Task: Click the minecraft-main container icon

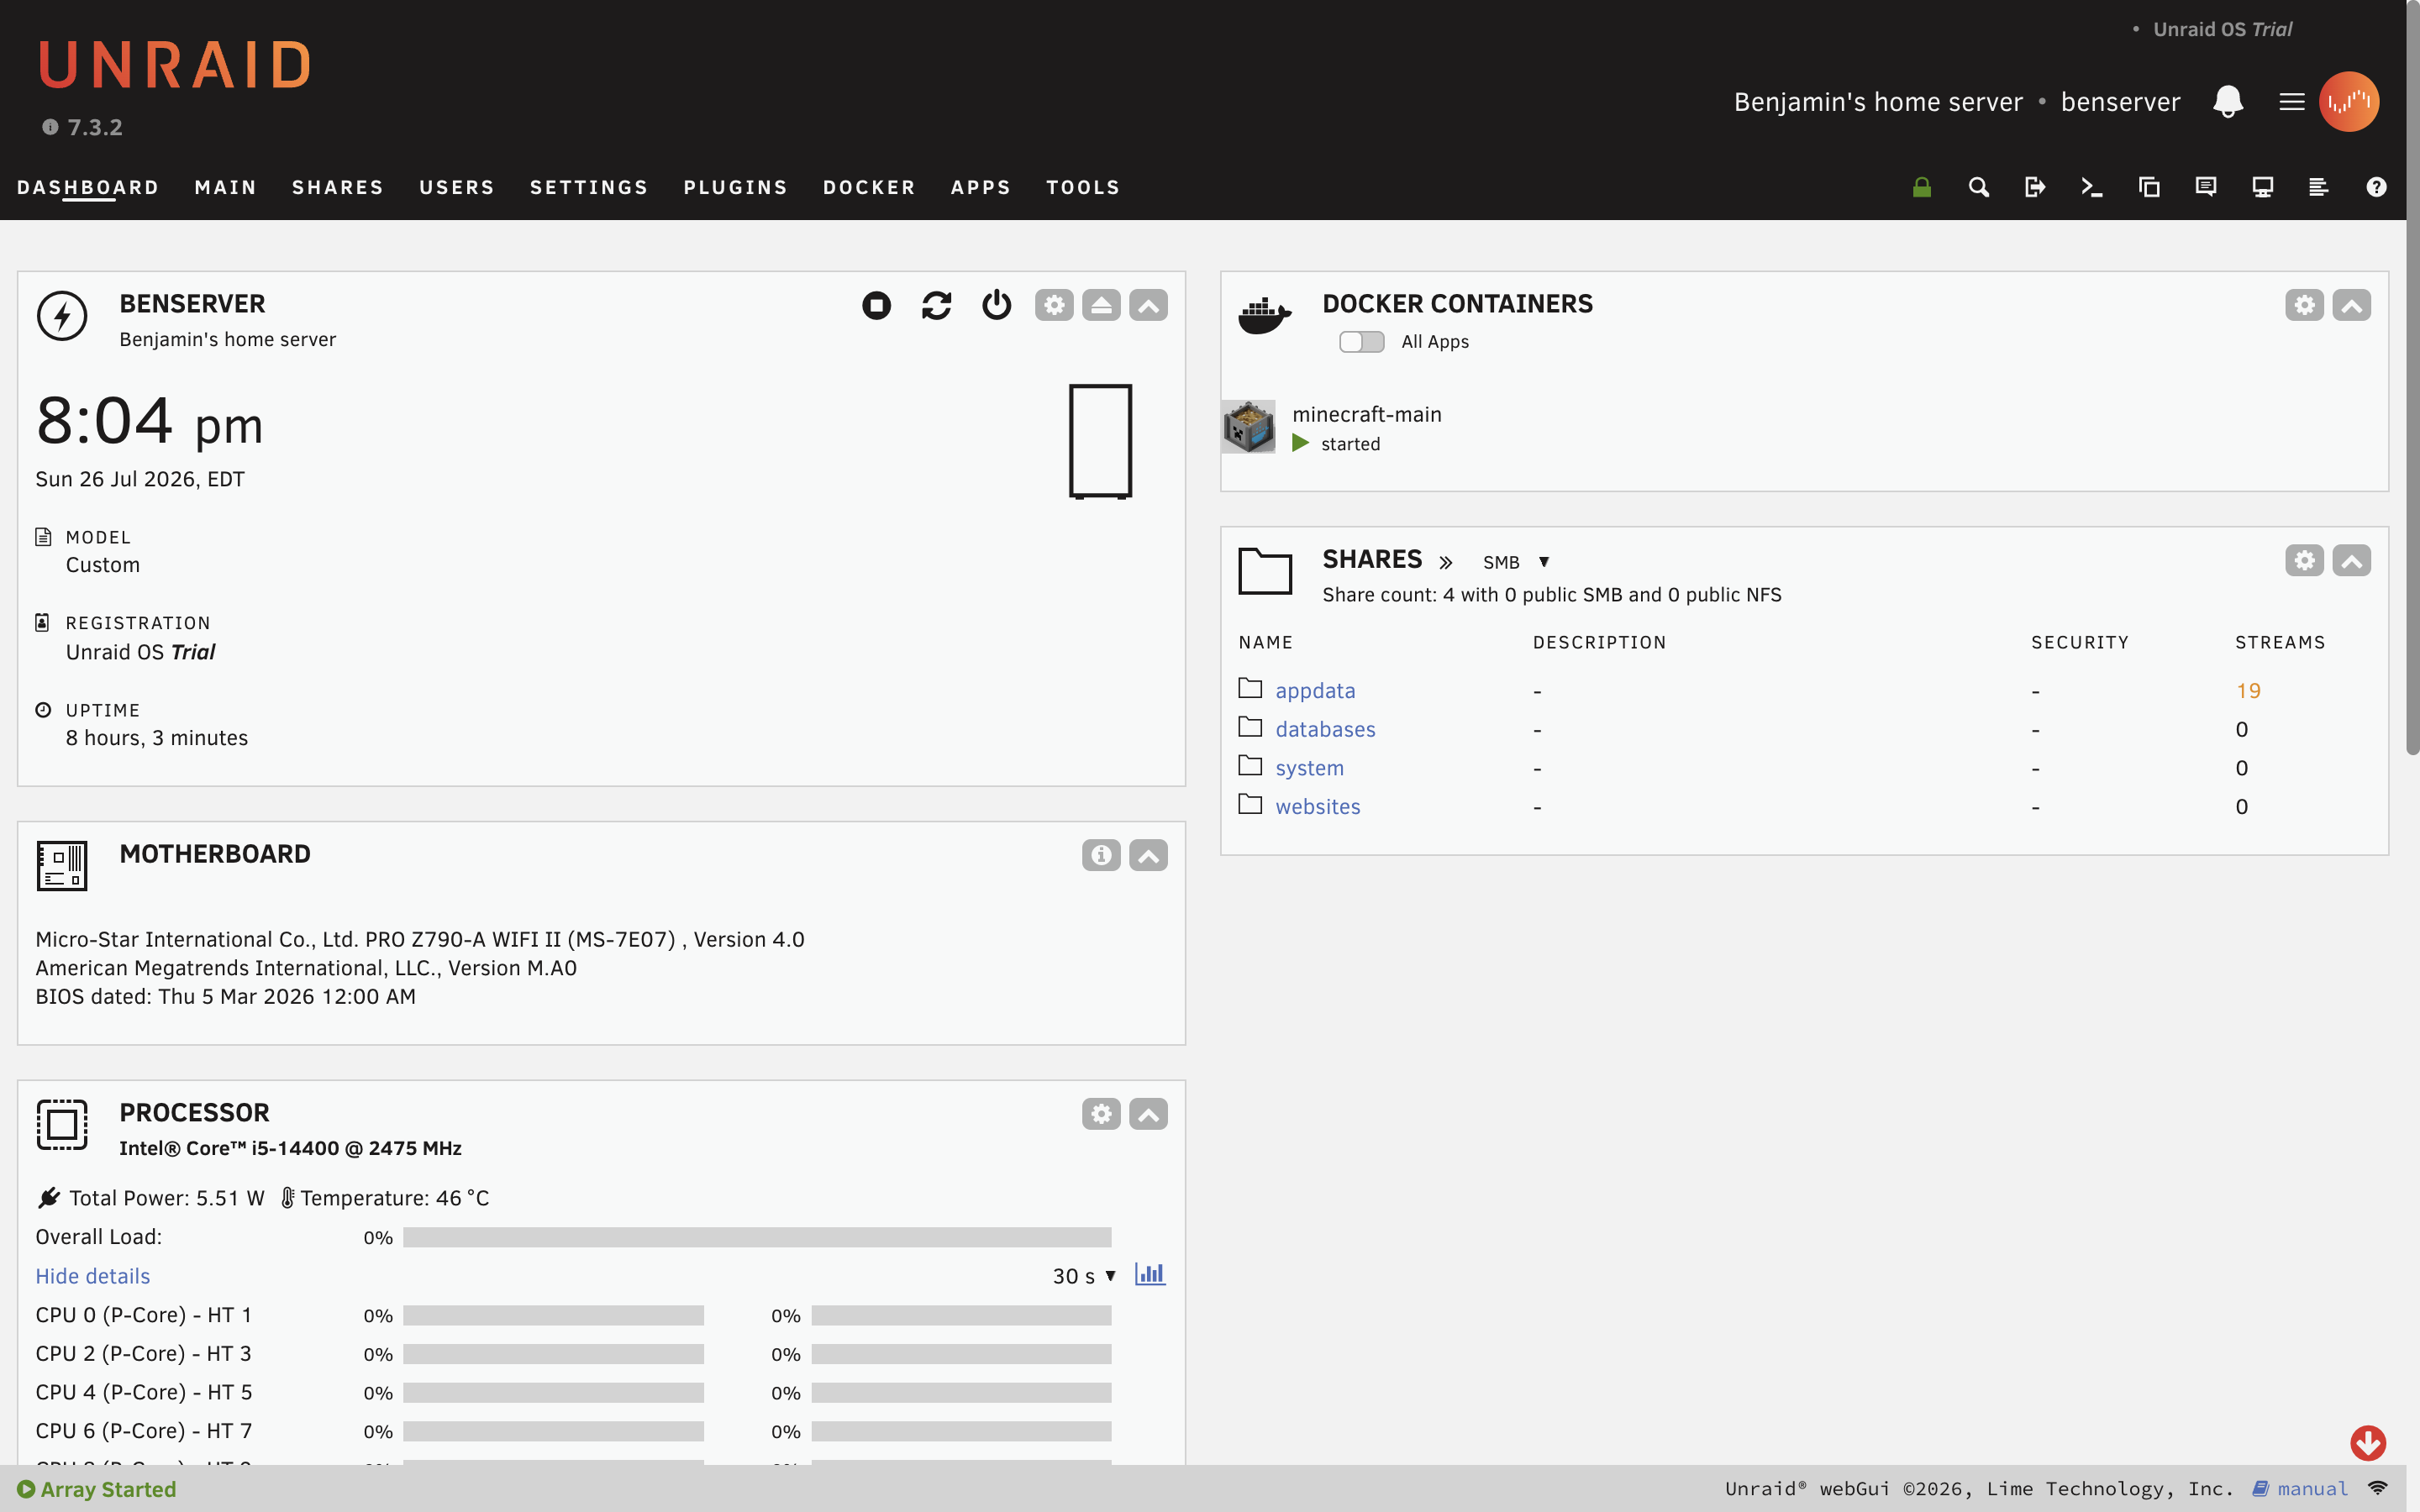Action: click(1249, 427)
